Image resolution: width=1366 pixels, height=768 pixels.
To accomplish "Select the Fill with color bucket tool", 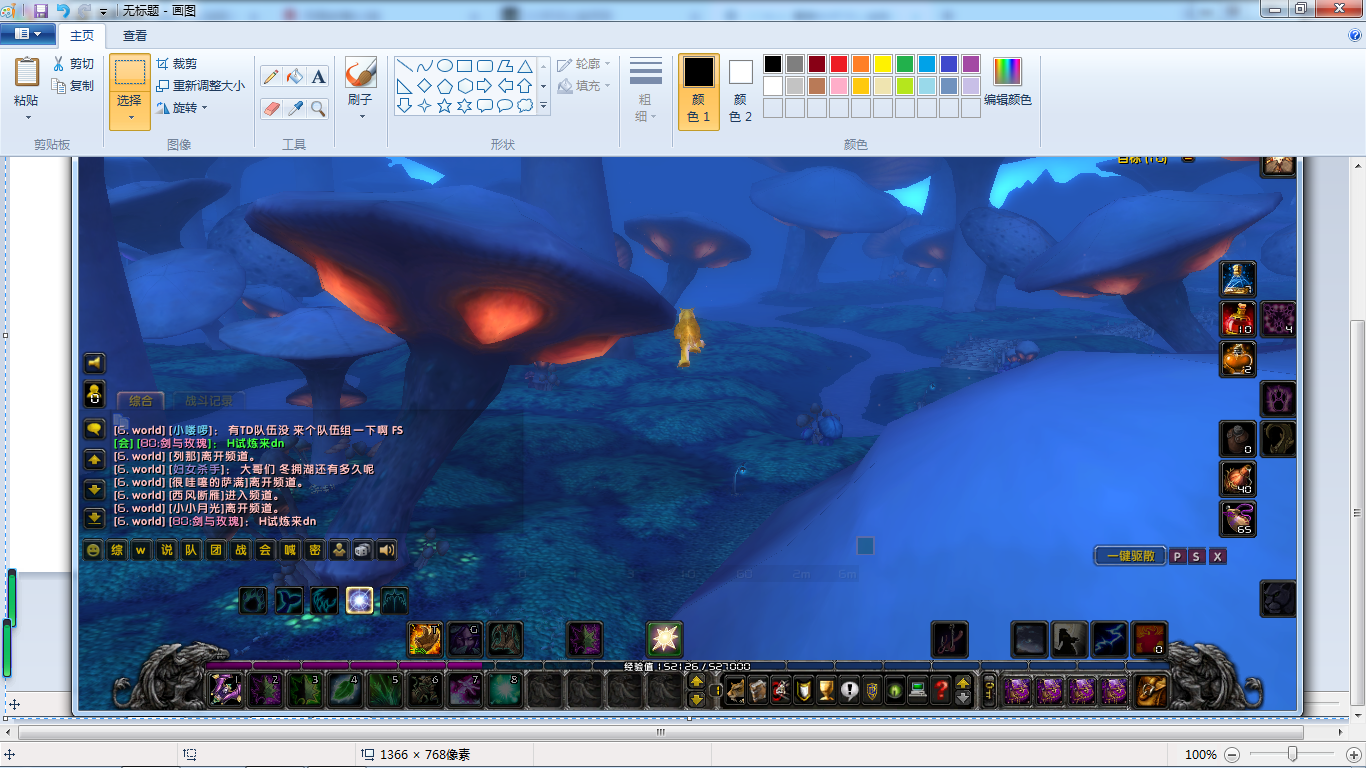I will pos(295,77).
